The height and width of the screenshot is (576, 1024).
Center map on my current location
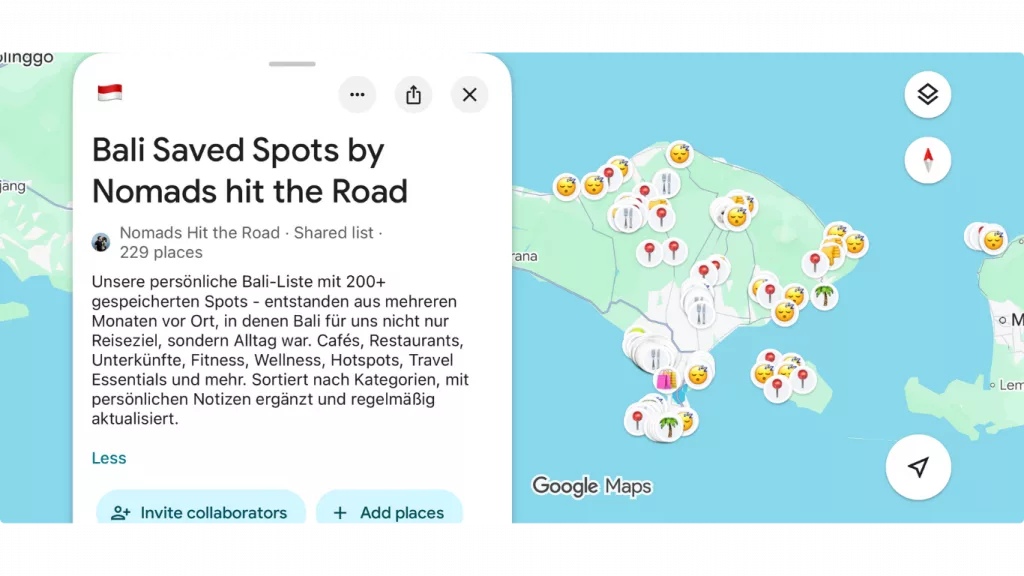pyautogui.click(x=918, y=467)
